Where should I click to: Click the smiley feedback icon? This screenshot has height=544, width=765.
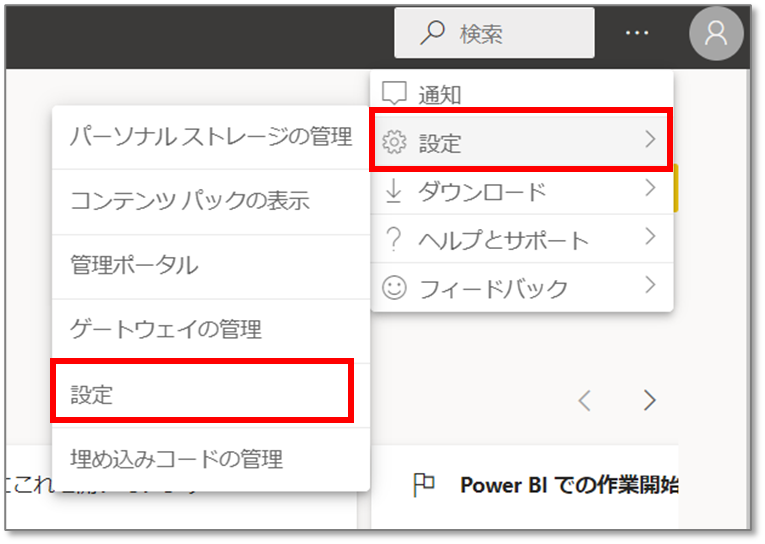click(x=394, y=287)
